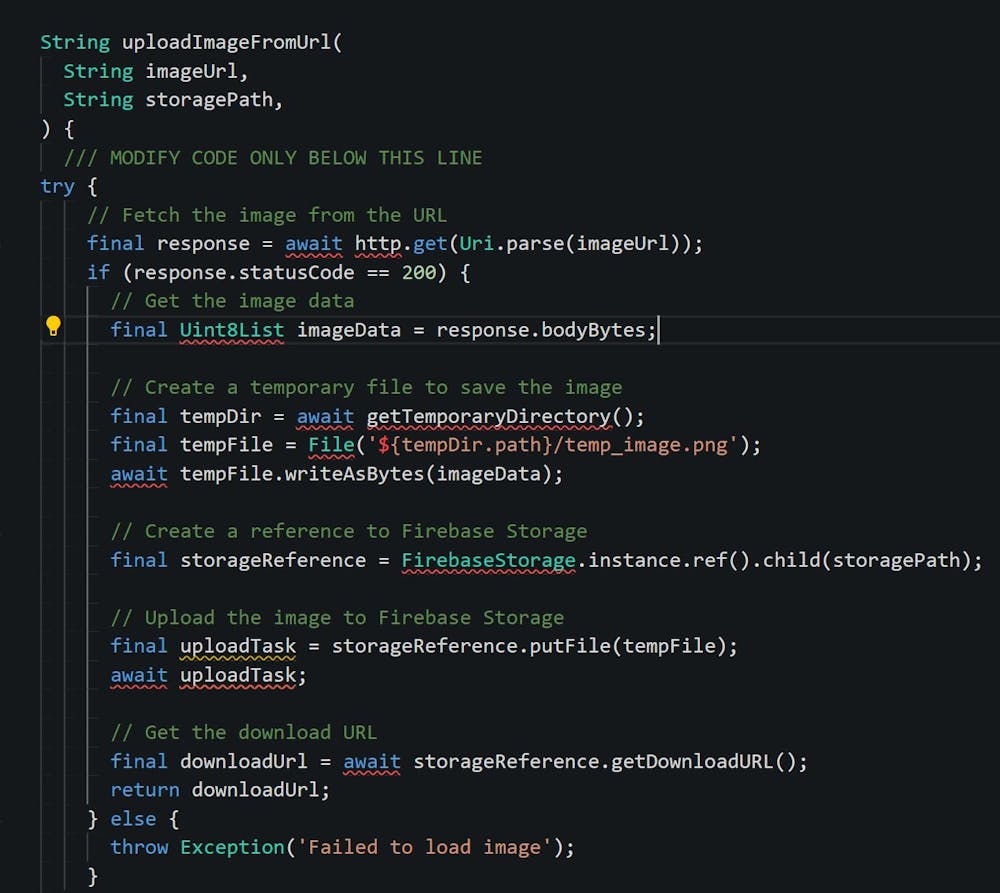1000x893 pixels.
Task: Click the parameter 'imageUrl,'
Action: pyautogui.click(x=196, y=71)
